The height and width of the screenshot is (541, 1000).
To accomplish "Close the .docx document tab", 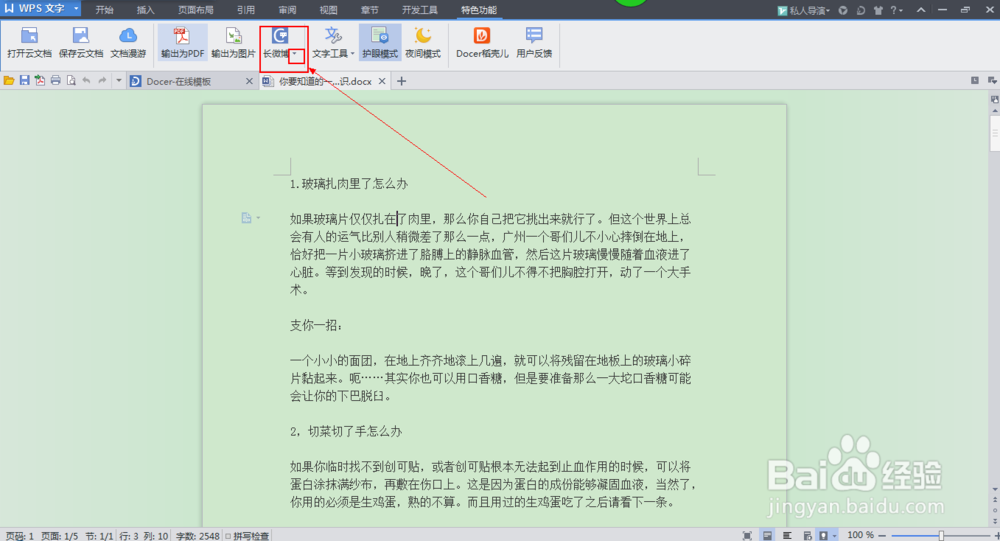I will tap(382, 81).
